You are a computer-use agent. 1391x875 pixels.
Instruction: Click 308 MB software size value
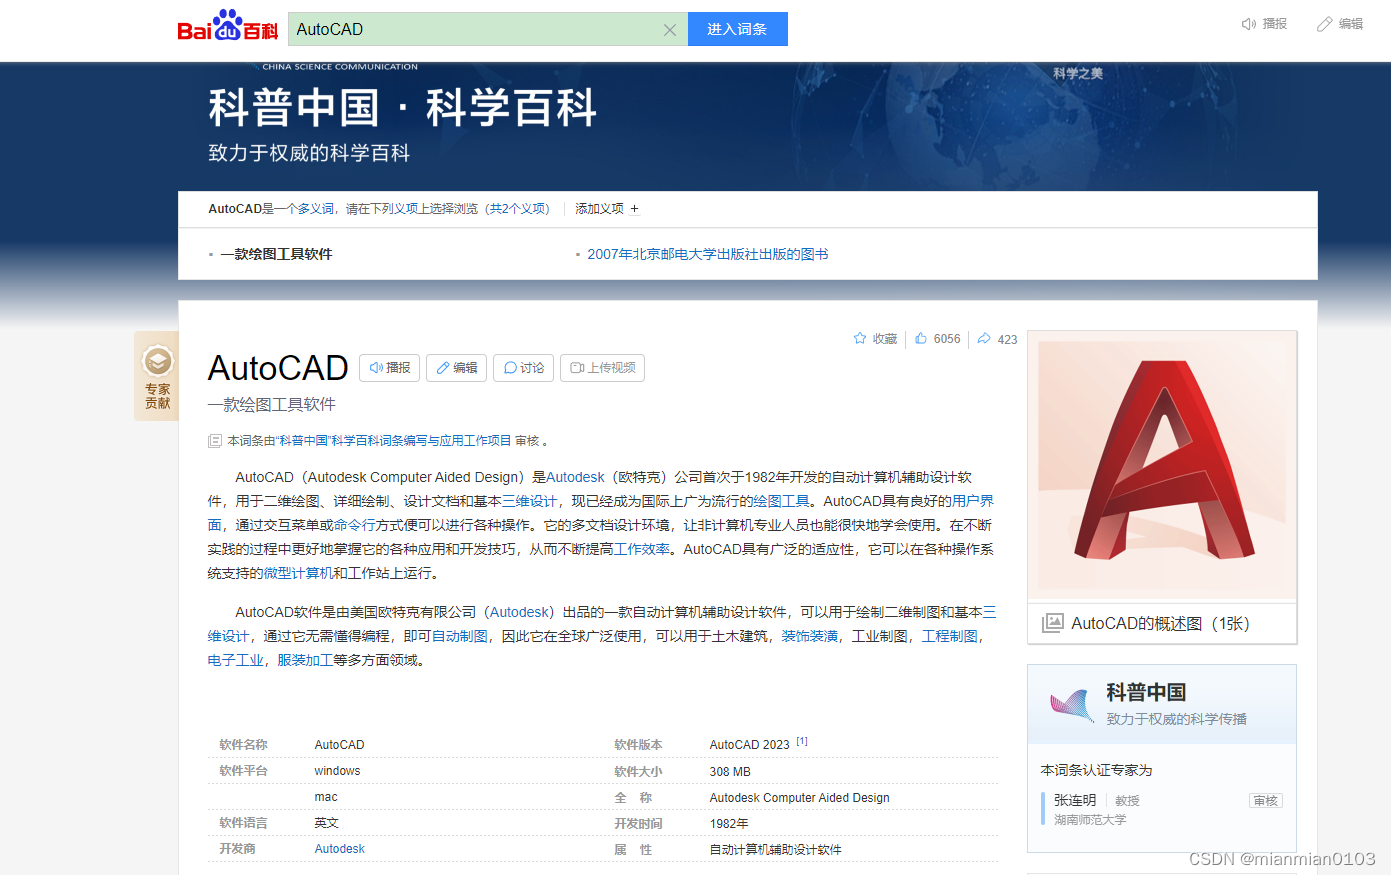pos(730,772)
